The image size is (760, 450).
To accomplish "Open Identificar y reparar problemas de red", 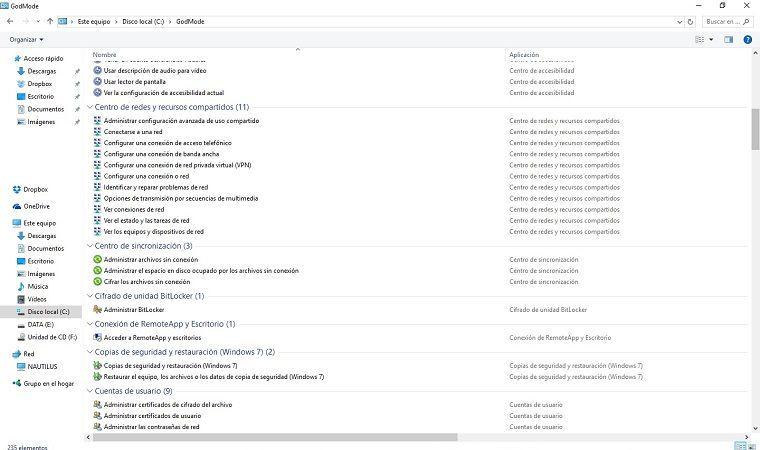I will [x=156, y=187].
